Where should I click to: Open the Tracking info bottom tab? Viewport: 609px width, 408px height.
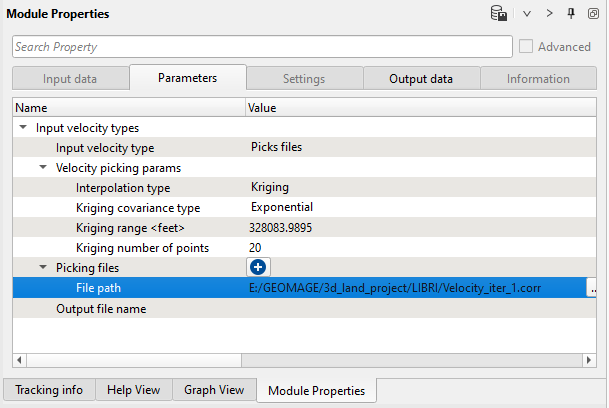[49, 390]
